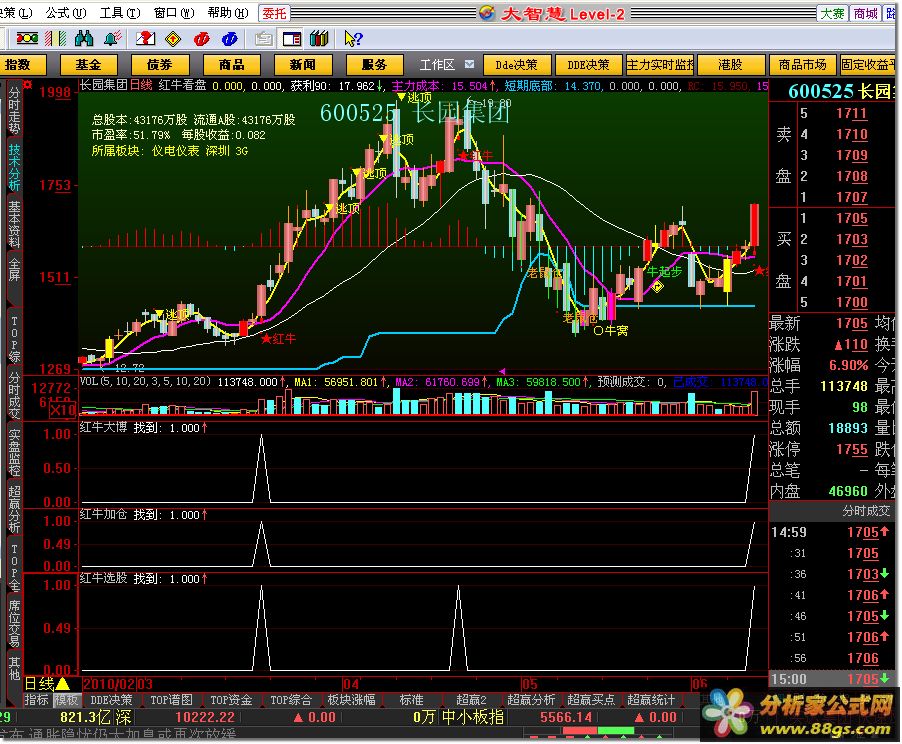Click the red circular info icon
902x744 pixels.
[201, 39]
